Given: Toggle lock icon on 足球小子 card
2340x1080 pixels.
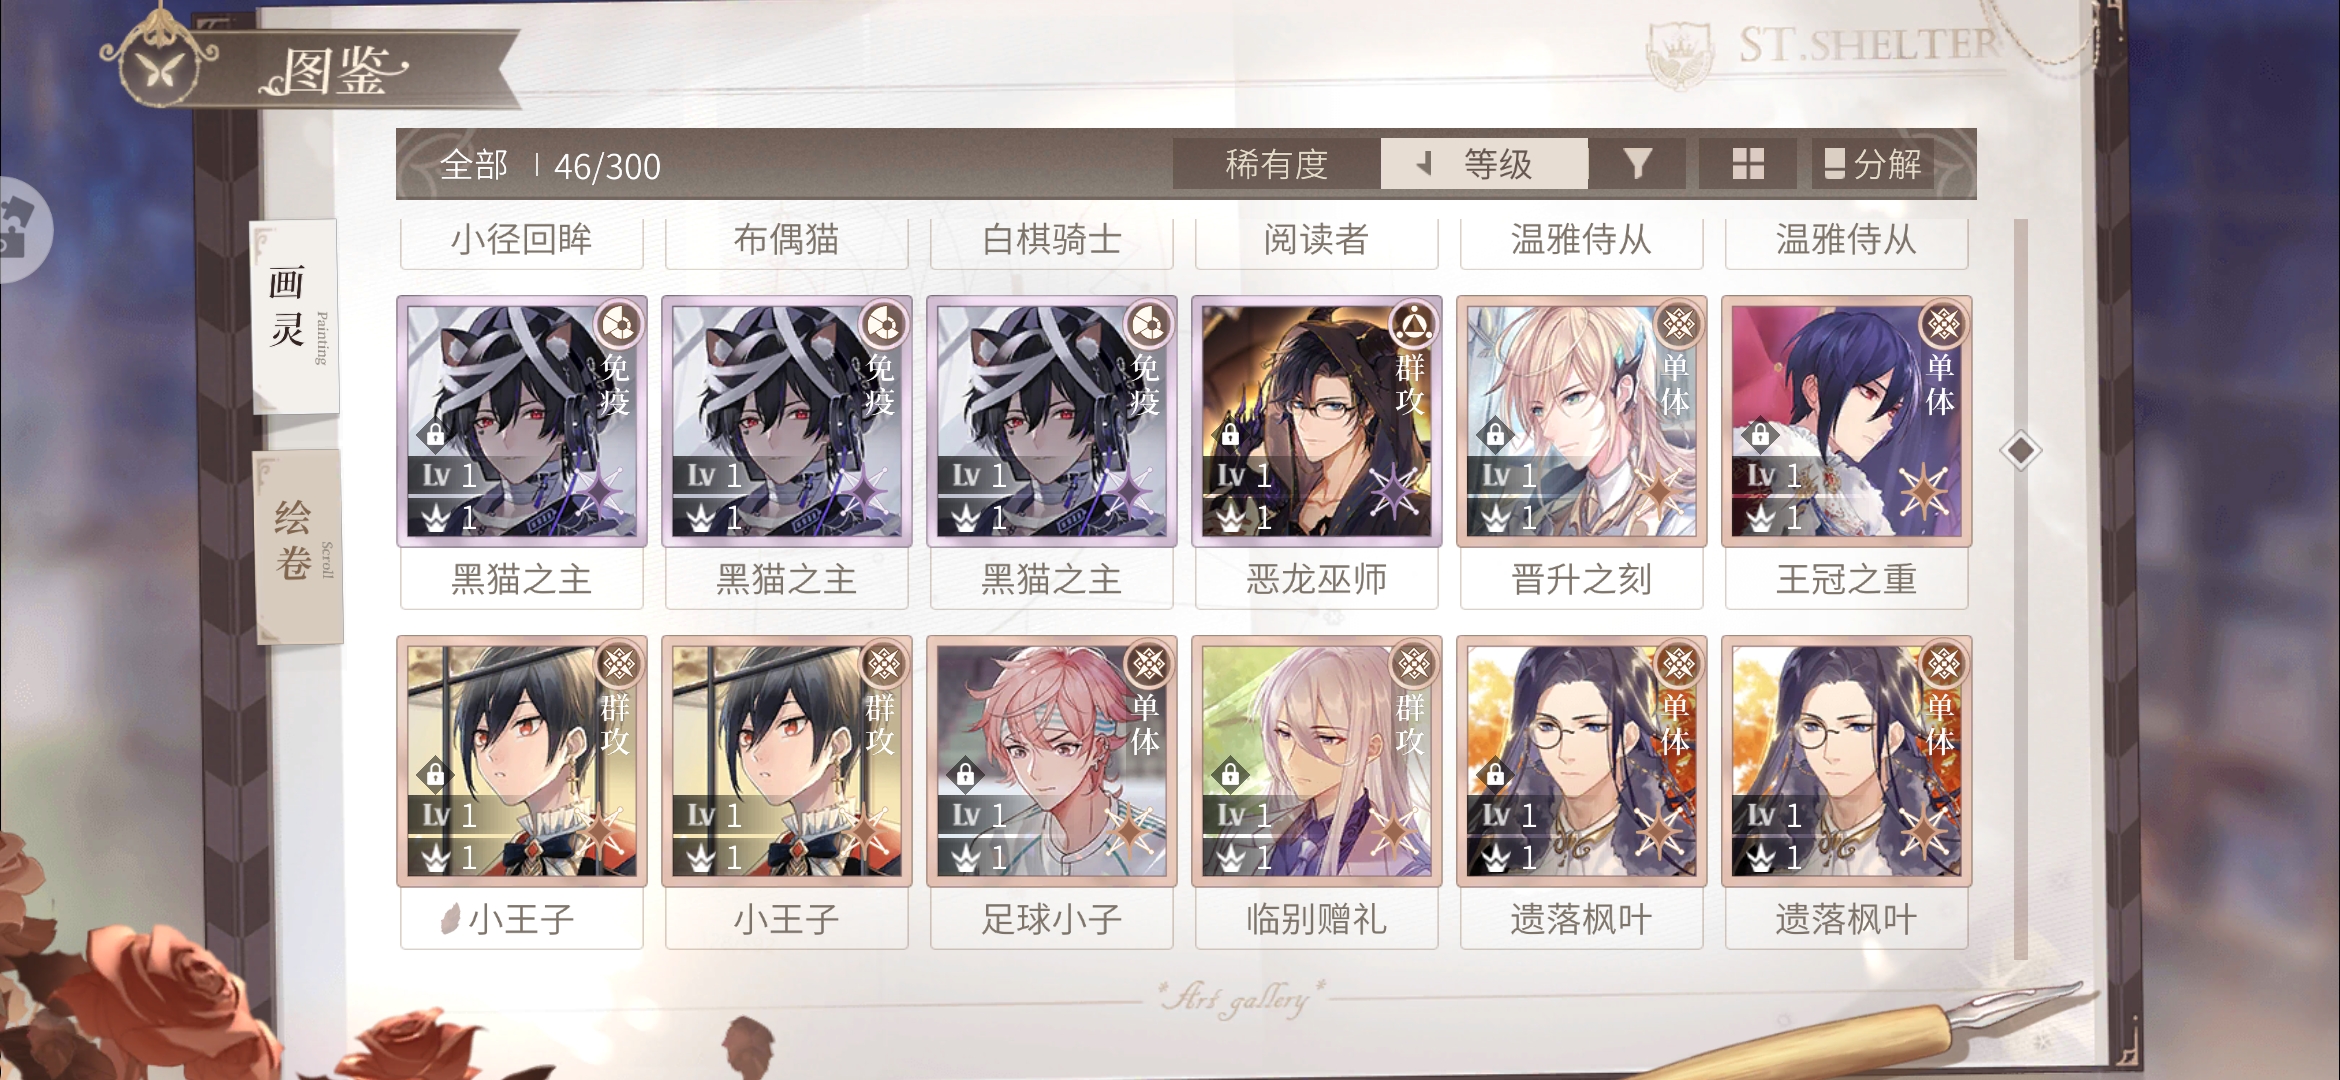Looking at the screenshot, I should click(x=965, y=774).
